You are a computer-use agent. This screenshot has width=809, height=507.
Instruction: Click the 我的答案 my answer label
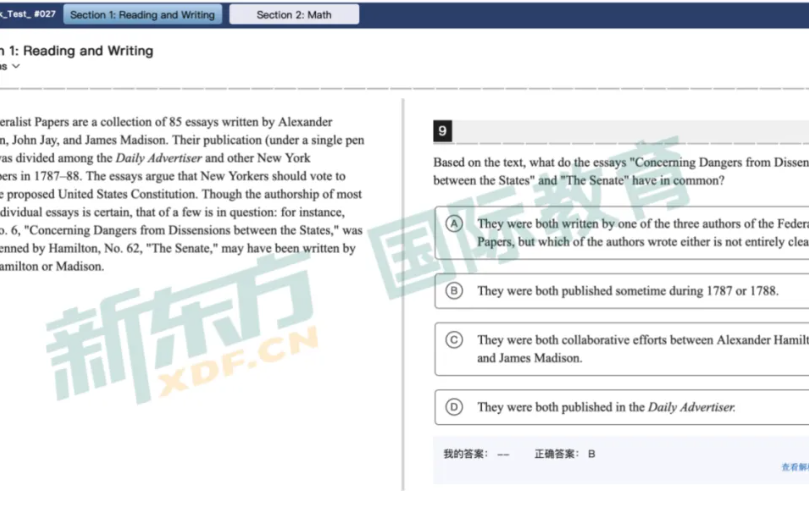point(465,454)
